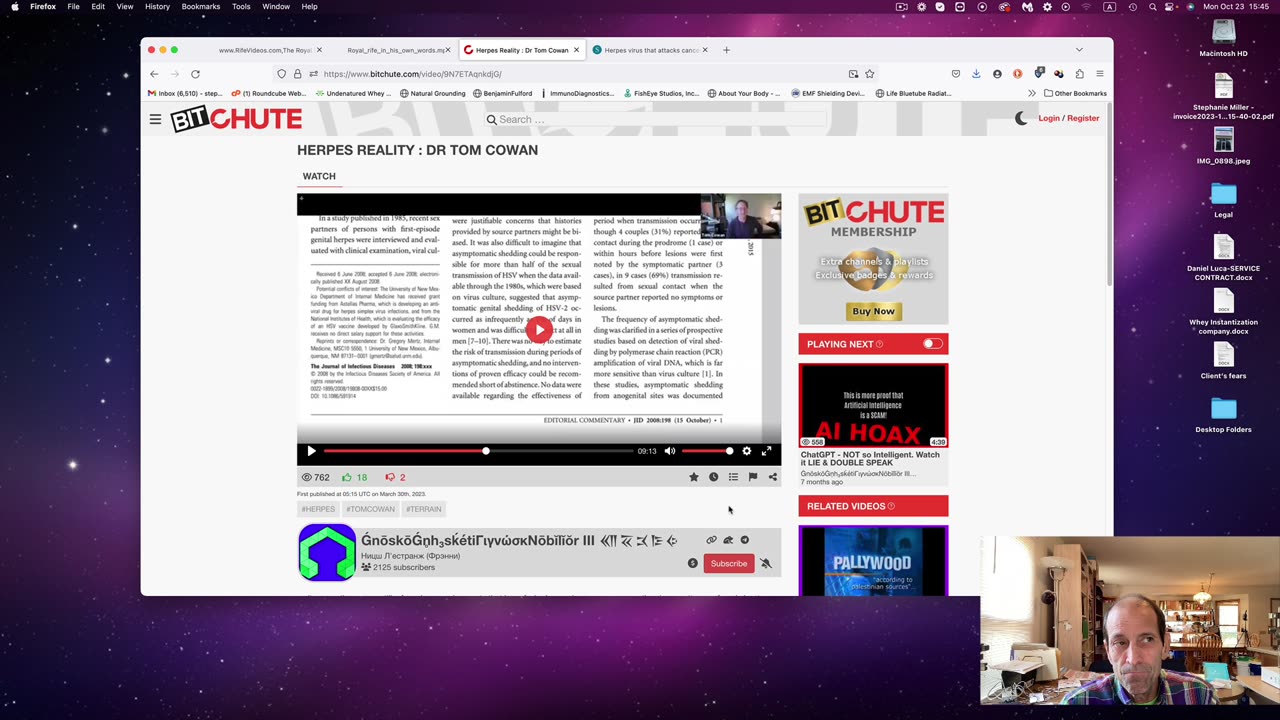Viewport: 1280px width, 720px height.
Task: Open the Pallywood related video thumbnail
Action: pos(873,561)
